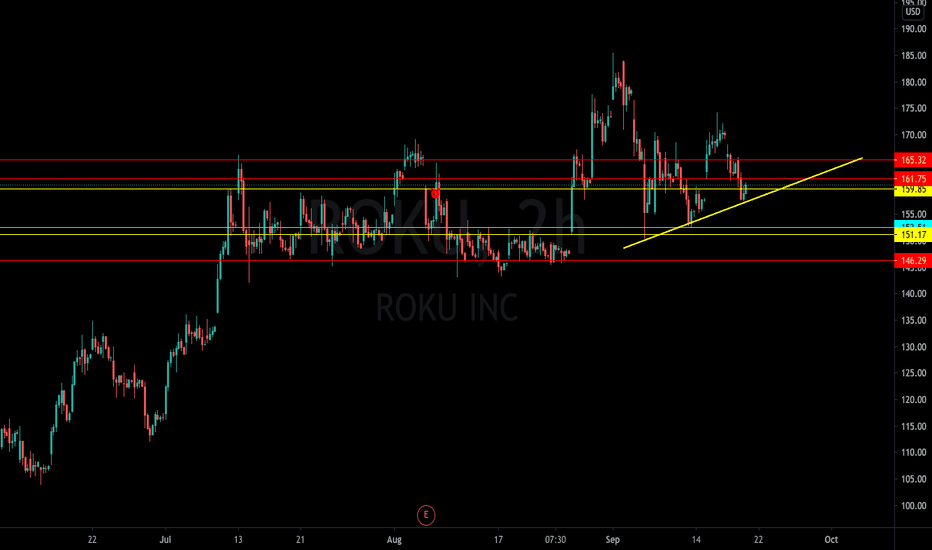The image size is (932, 550).
Task: Select the 159.85 yellow price label
Action: [x=913, y=190]
